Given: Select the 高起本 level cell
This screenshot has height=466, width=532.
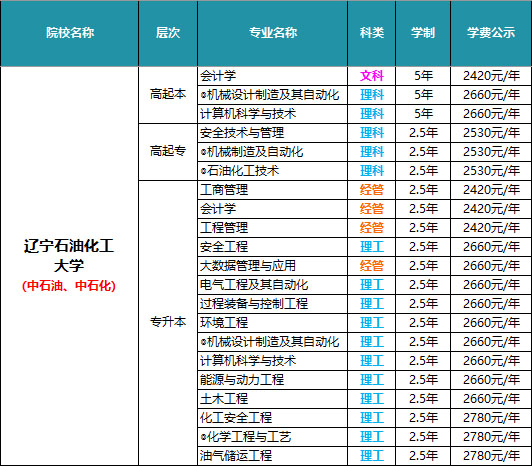Looking at the screenshot, I should pos(168,94).
